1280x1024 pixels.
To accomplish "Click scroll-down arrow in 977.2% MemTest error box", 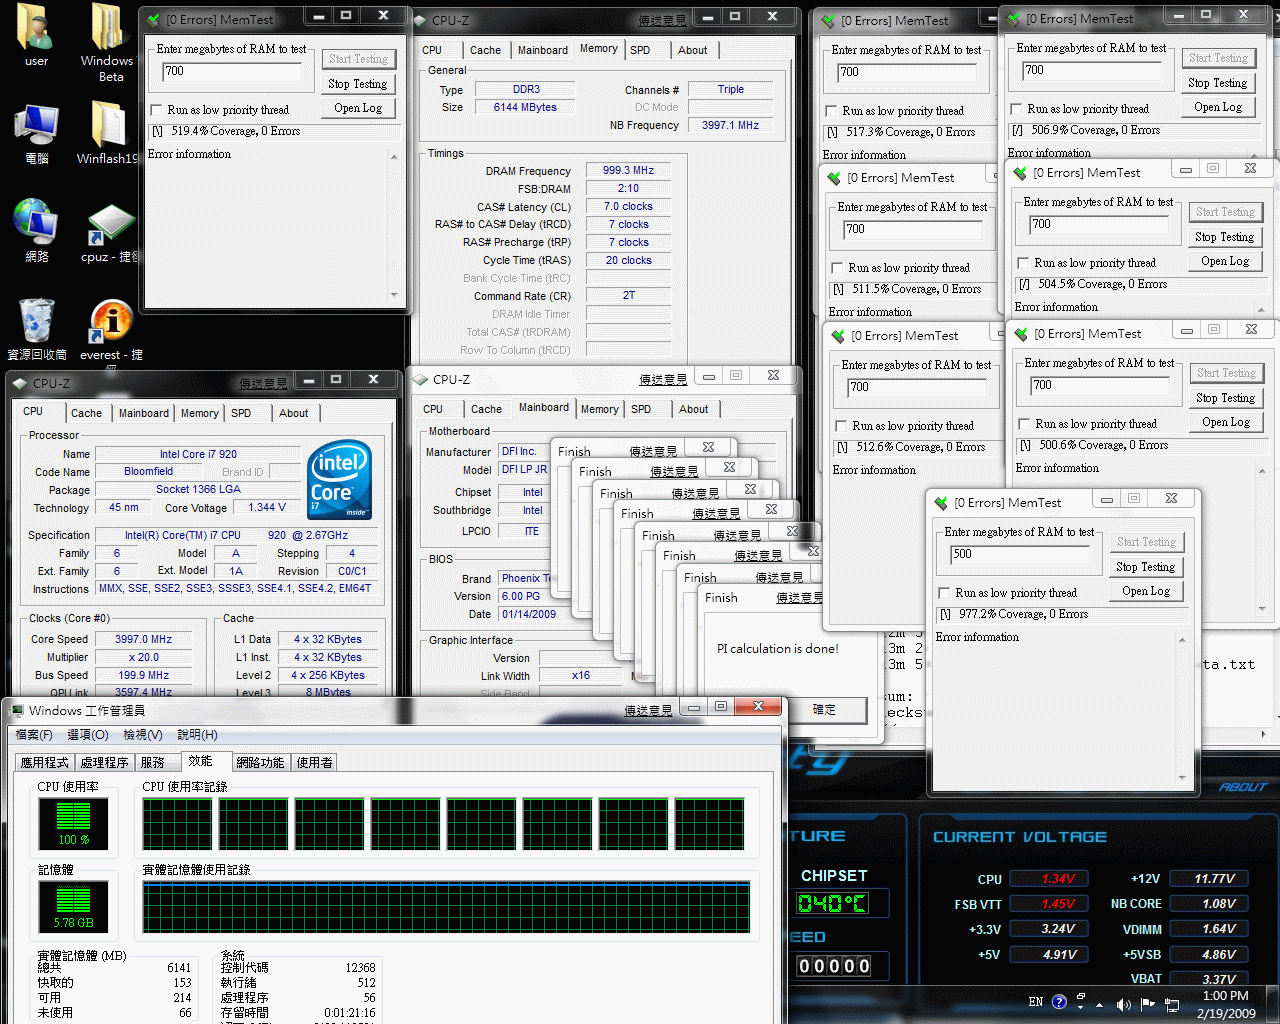I will pyautogui.click(x=1182, y=777).
